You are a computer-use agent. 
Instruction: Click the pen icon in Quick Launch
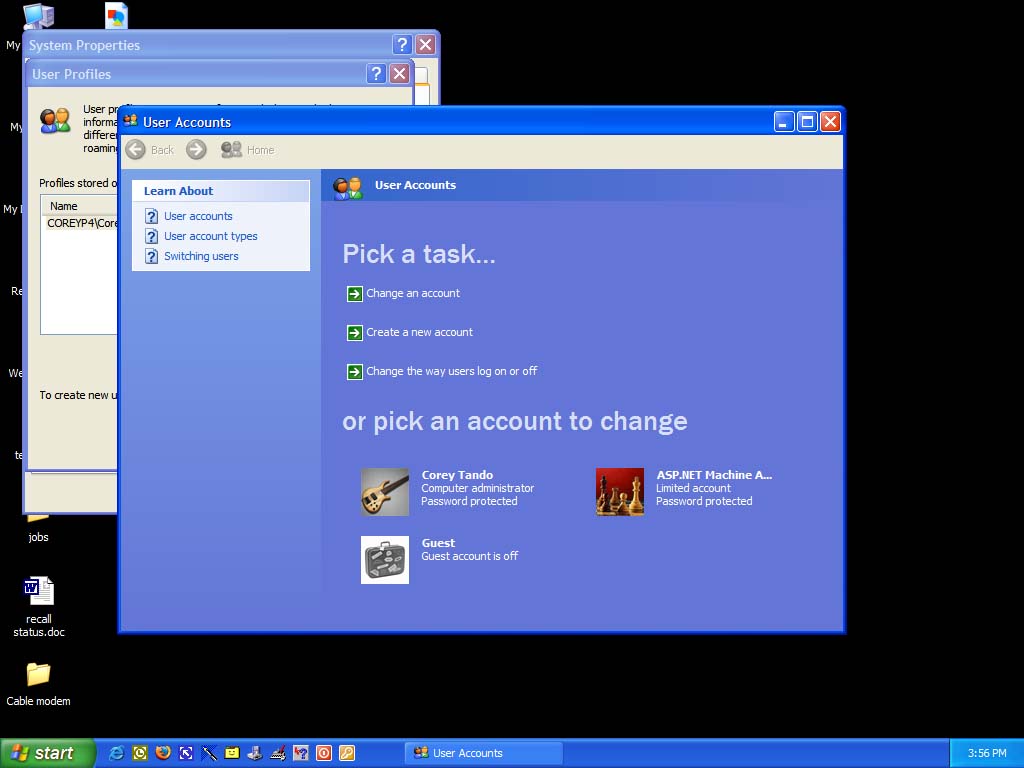pyautogui.click(x=209, y=753)
